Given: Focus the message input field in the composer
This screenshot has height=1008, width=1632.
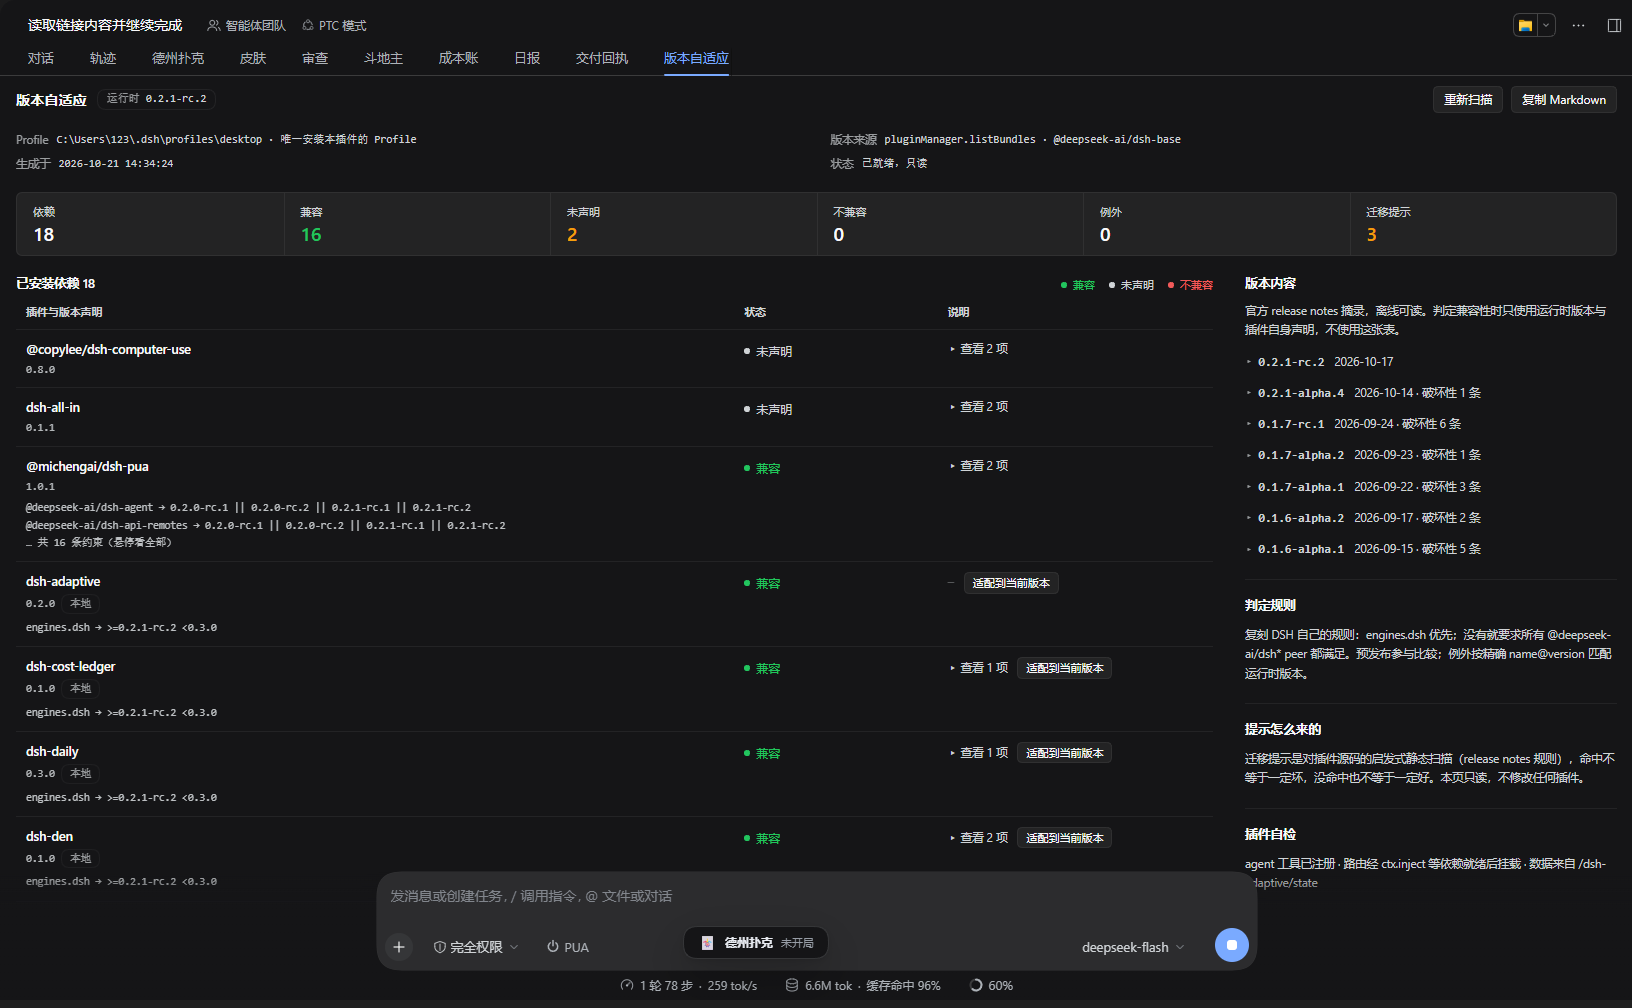Looking at the screenshot, I should 816,896.
